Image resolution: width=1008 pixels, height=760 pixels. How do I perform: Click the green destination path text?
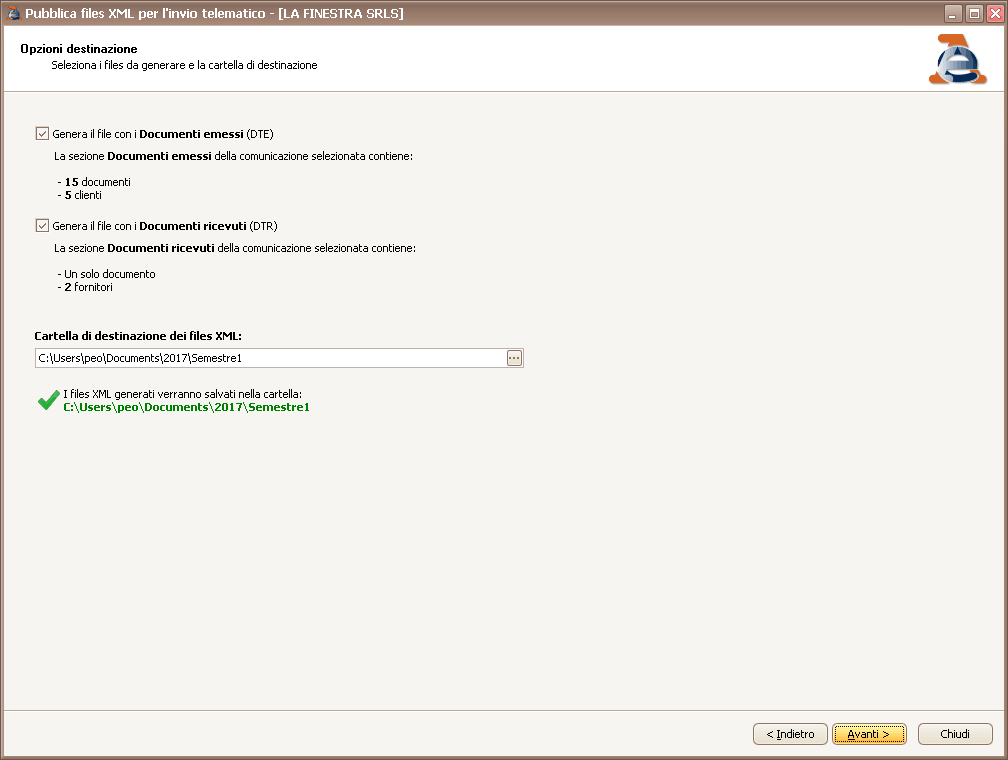(x=186, y=408)
